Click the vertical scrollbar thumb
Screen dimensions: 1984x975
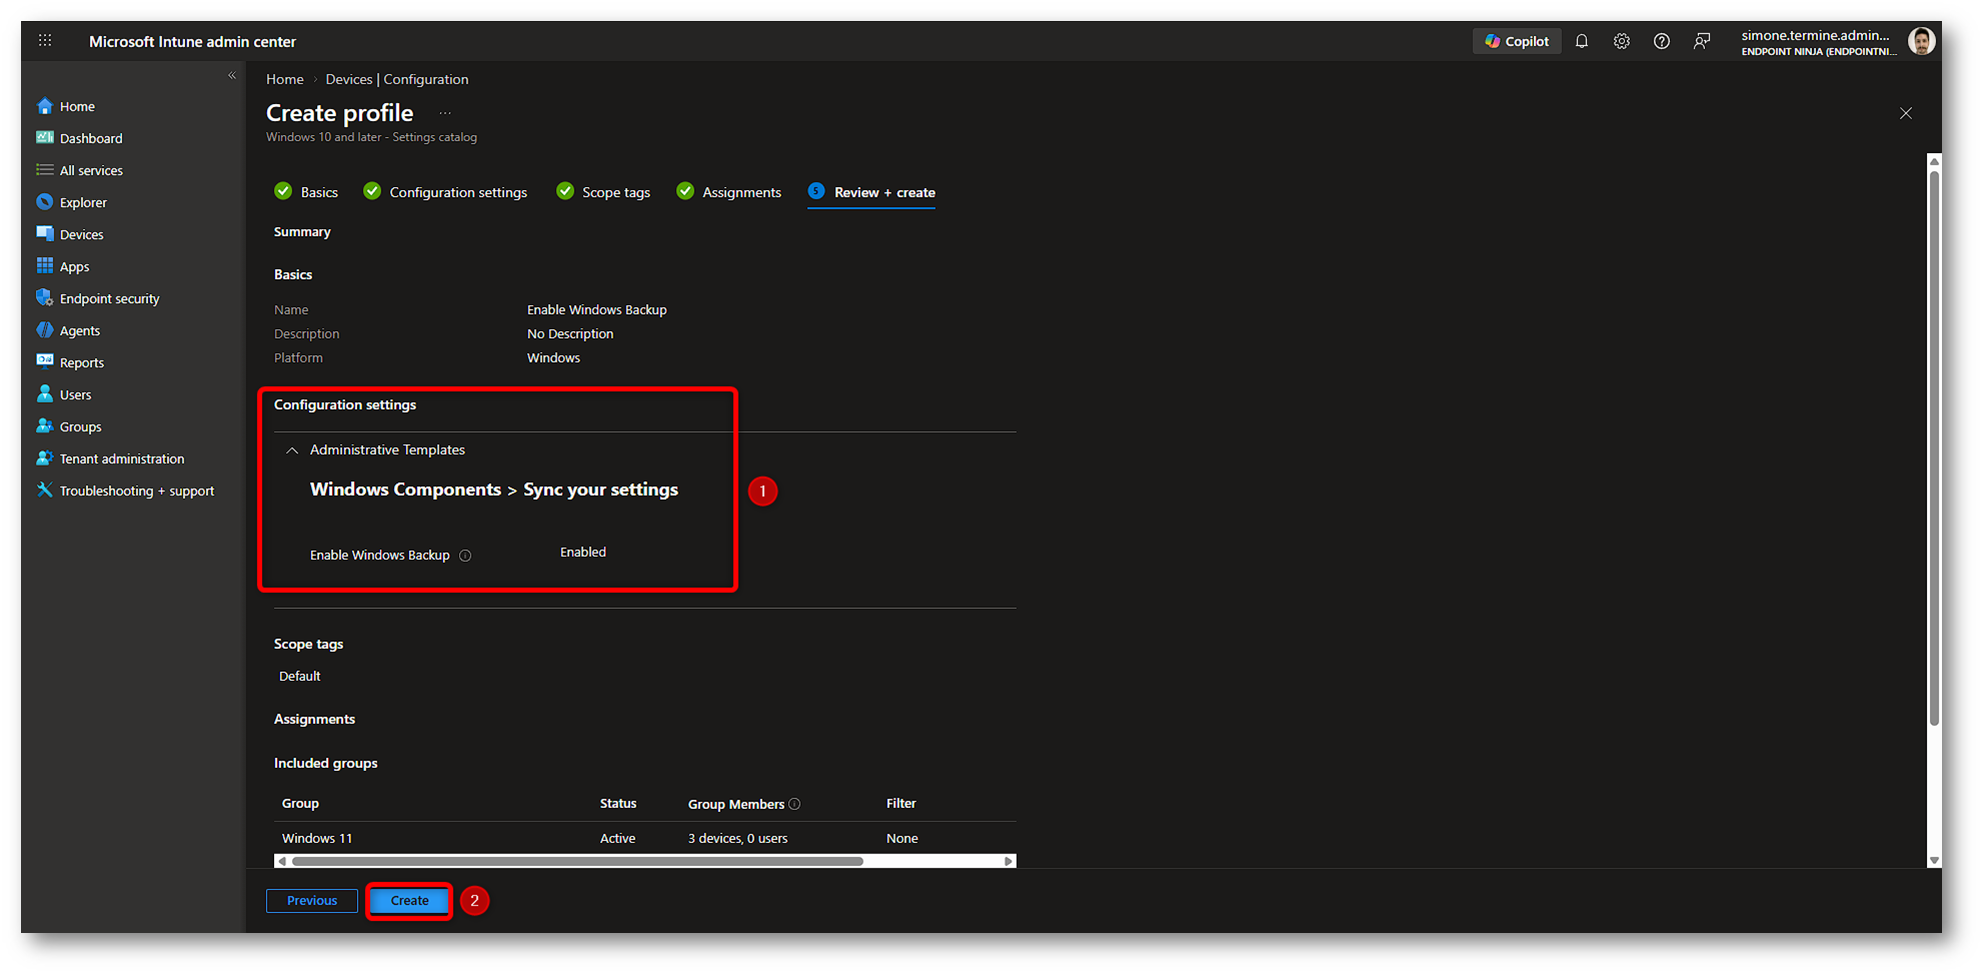click(1934, 448)
